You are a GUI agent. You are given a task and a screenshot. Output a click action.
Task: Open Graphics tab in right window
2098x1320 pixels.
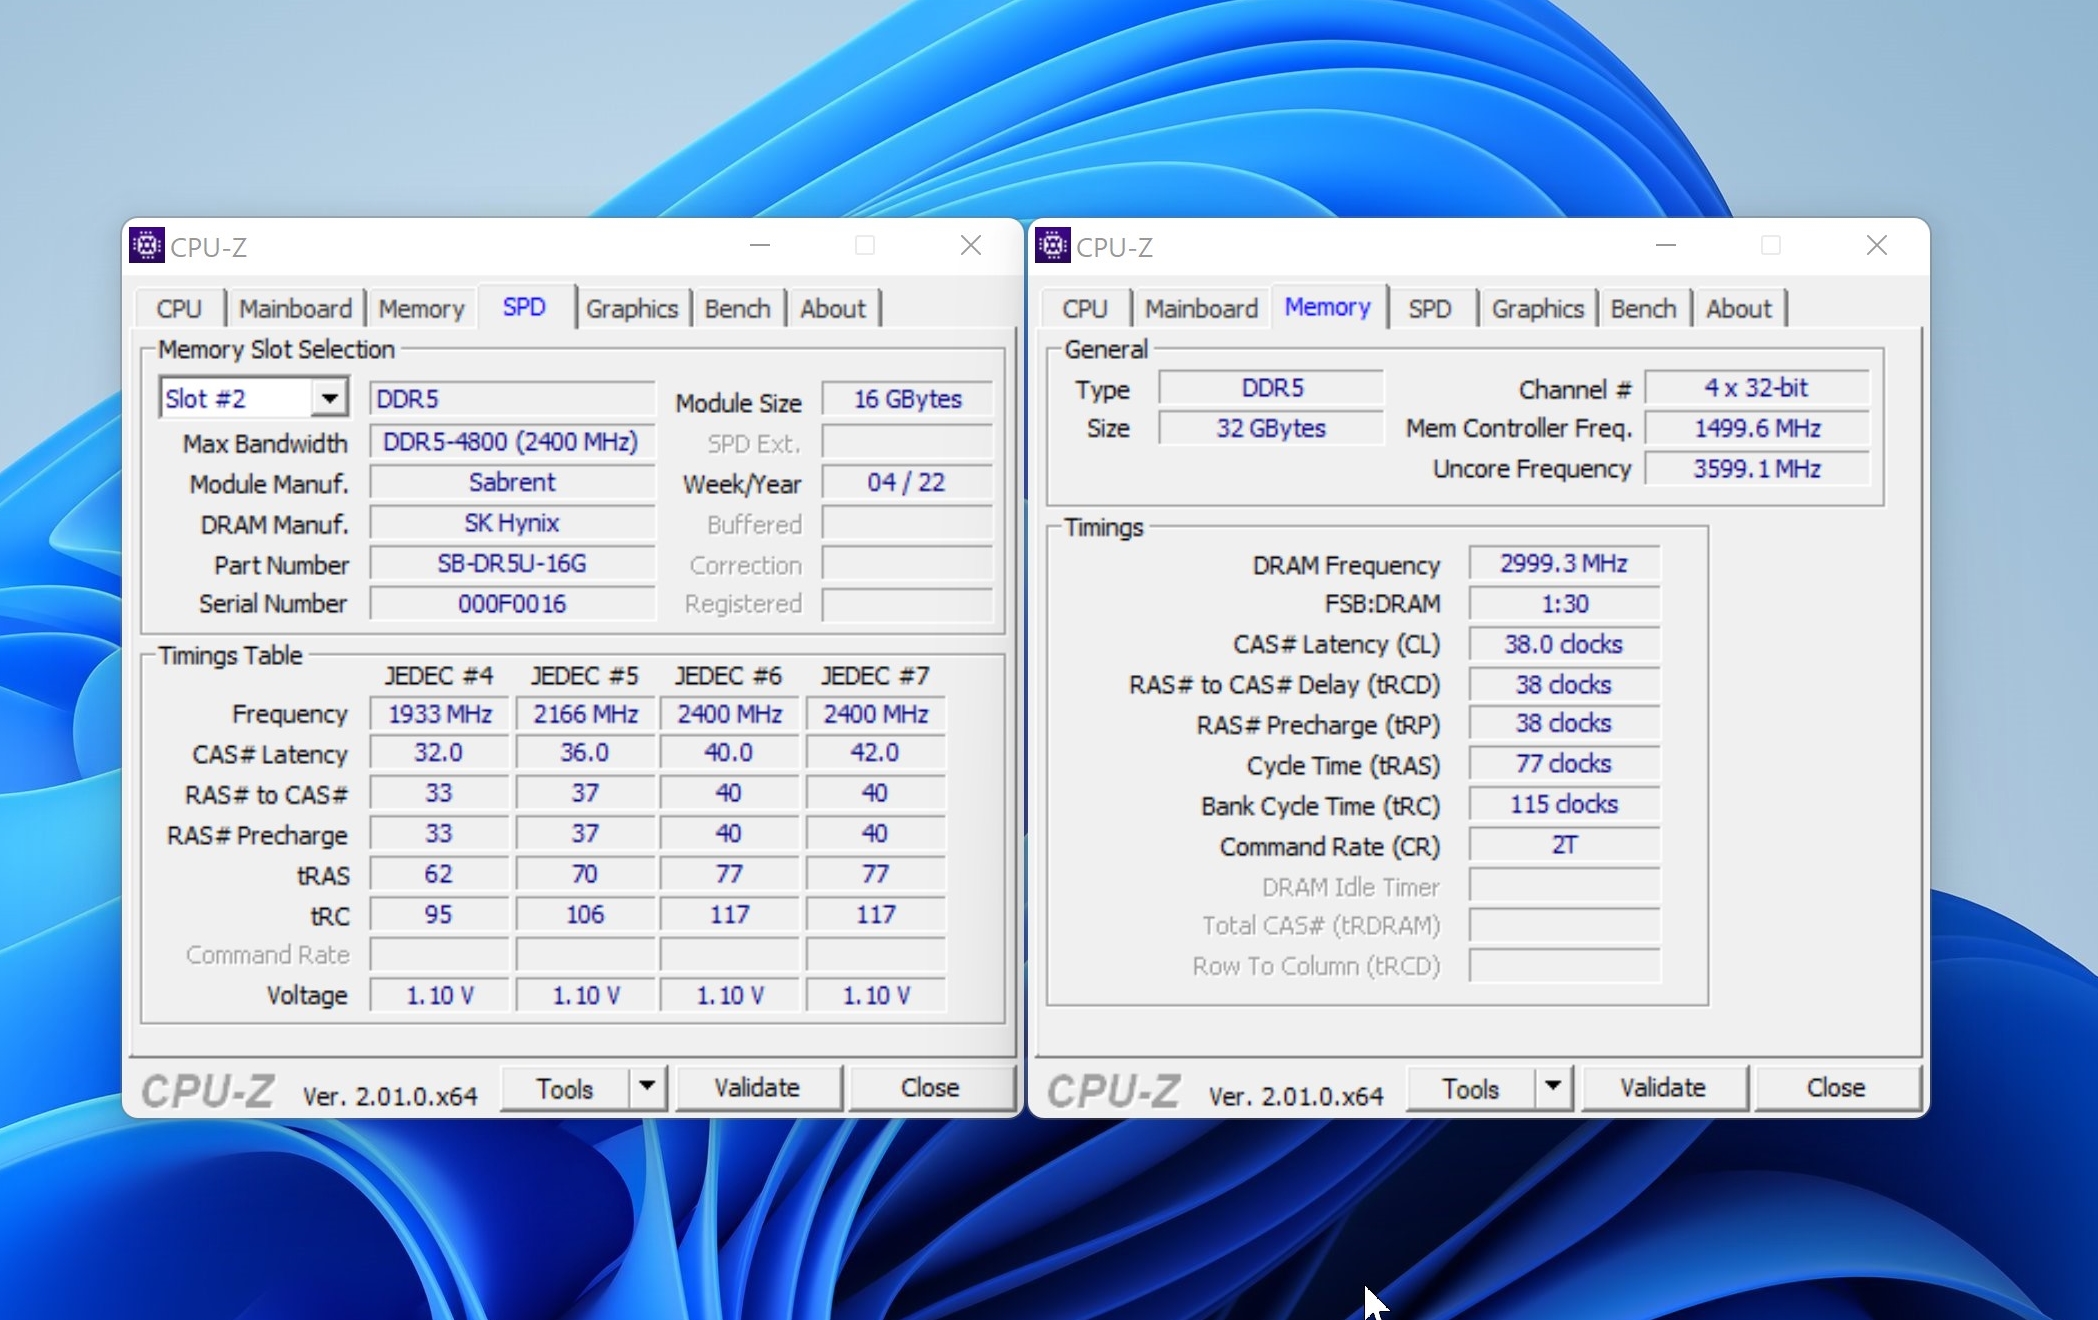(x=1538, y=309)
